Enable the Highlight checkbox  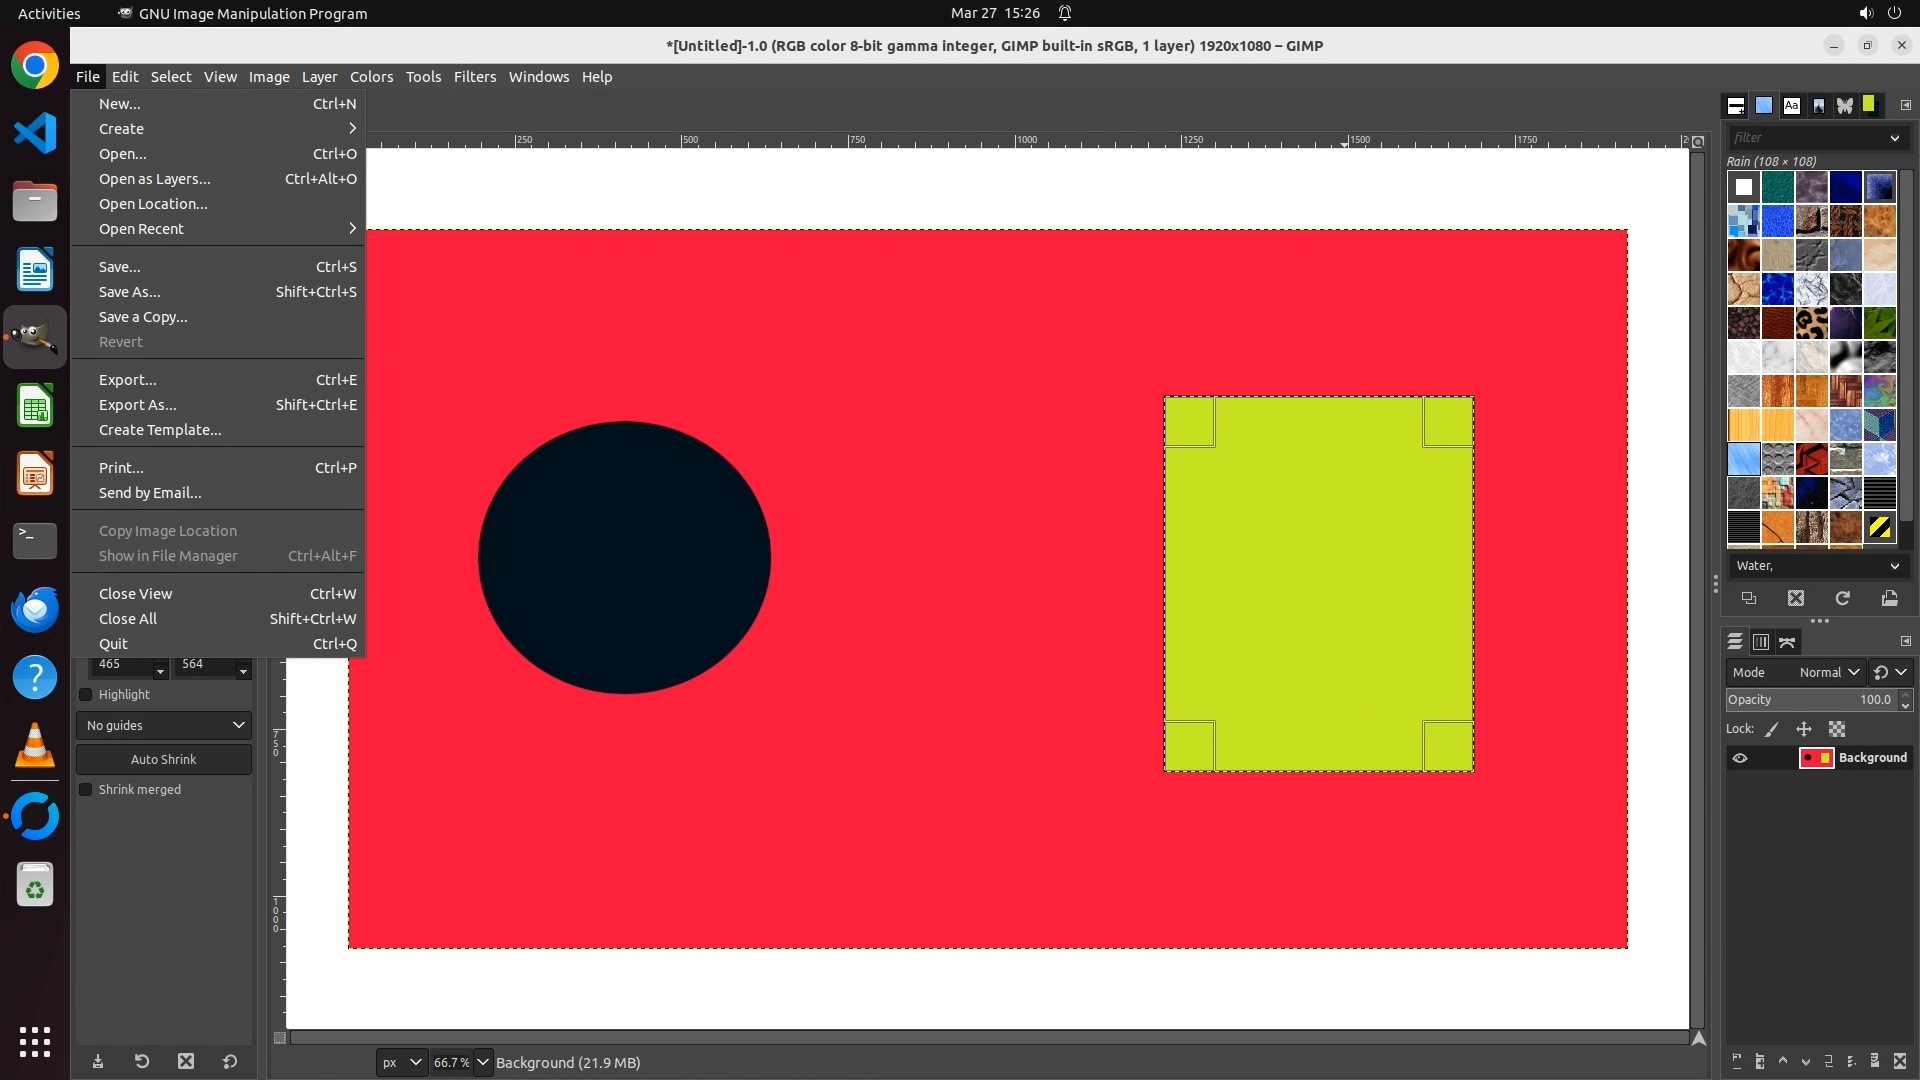click(86, 695)
